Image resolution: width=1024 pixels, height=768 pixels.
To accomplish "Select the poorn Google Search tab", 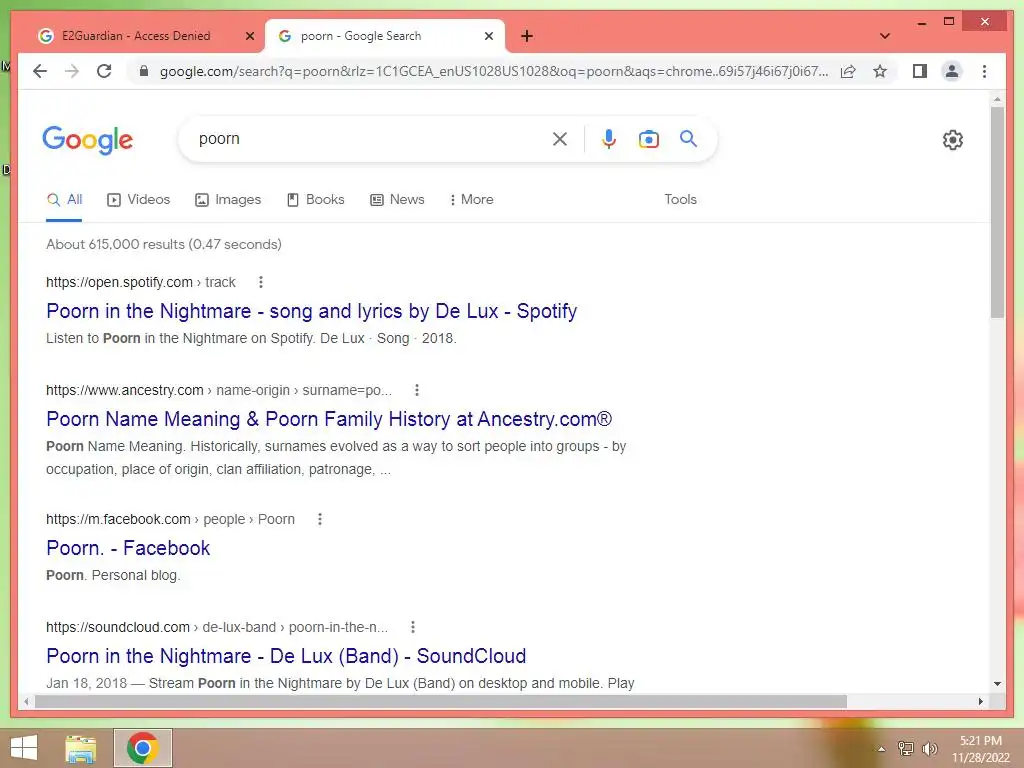I will point(384,36).
